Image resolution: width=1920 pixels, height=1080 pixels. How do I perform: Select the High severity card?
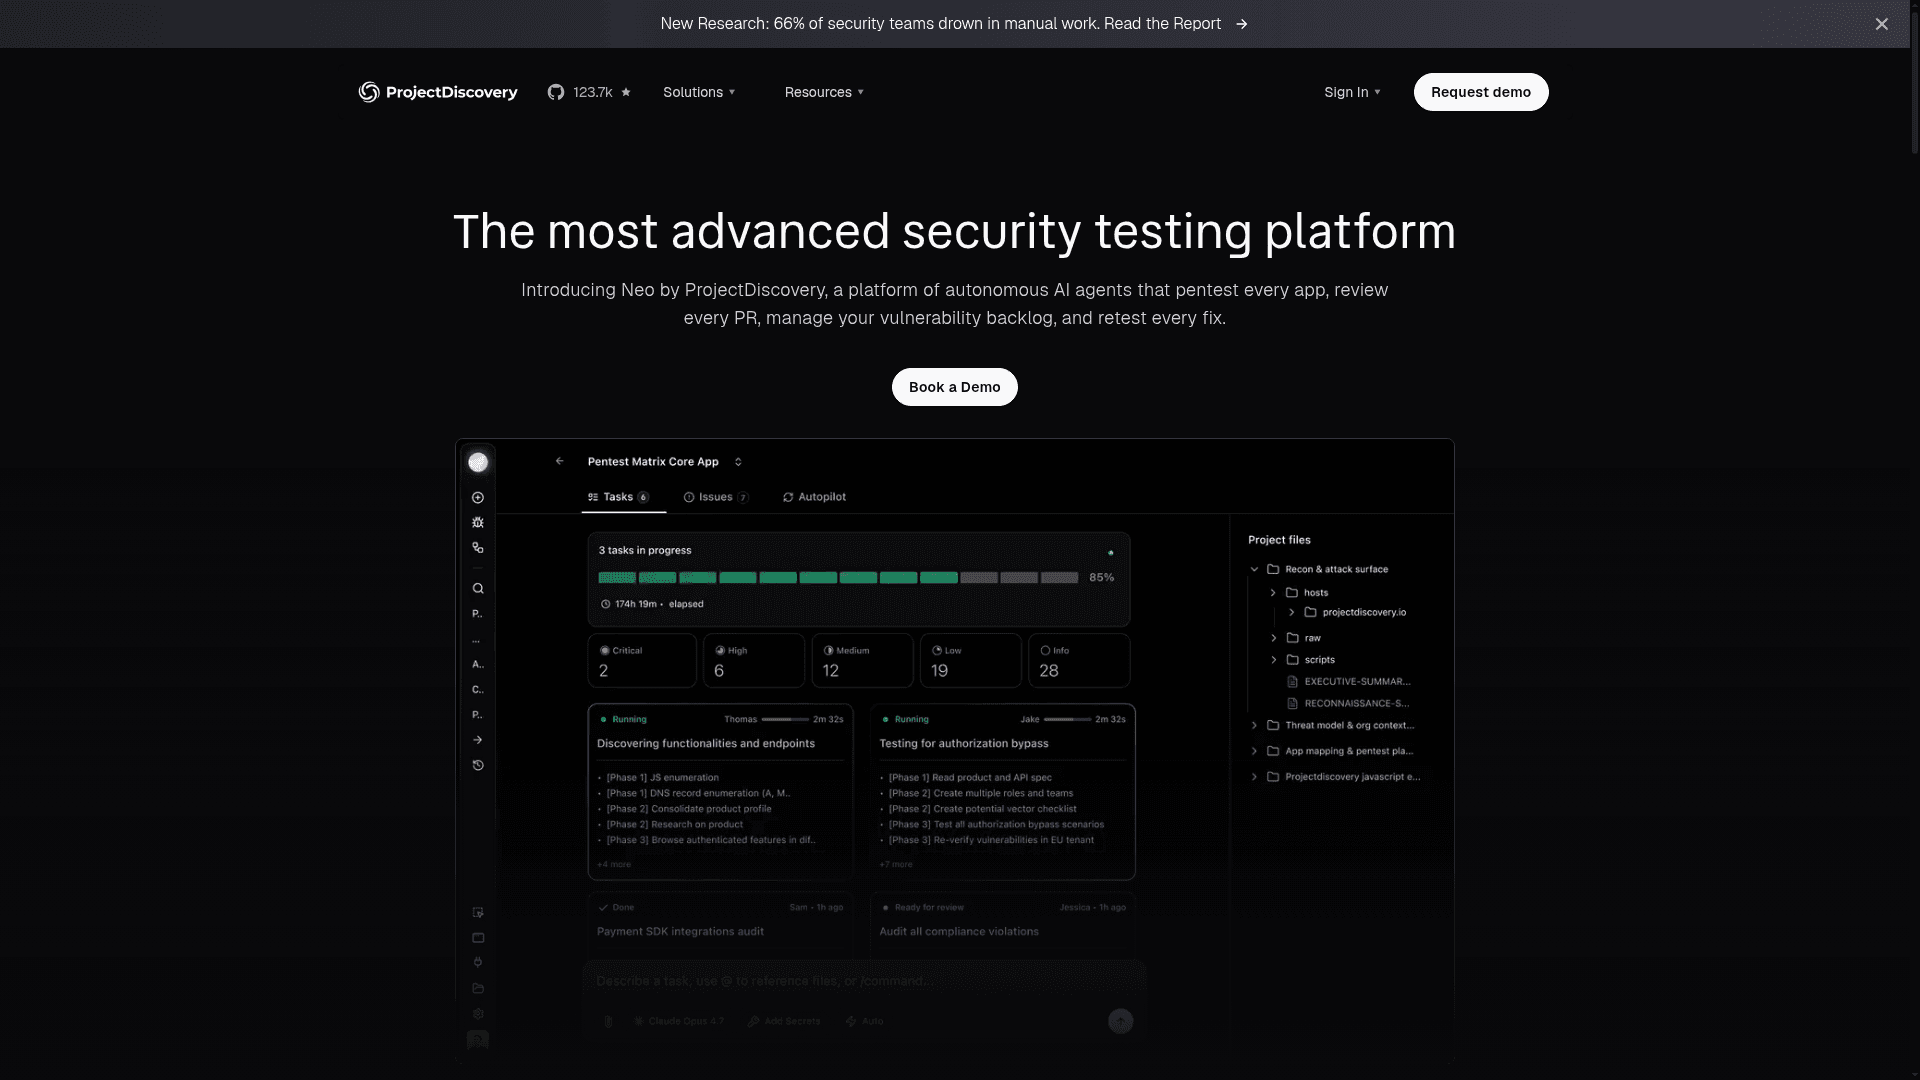coord(754,660)
